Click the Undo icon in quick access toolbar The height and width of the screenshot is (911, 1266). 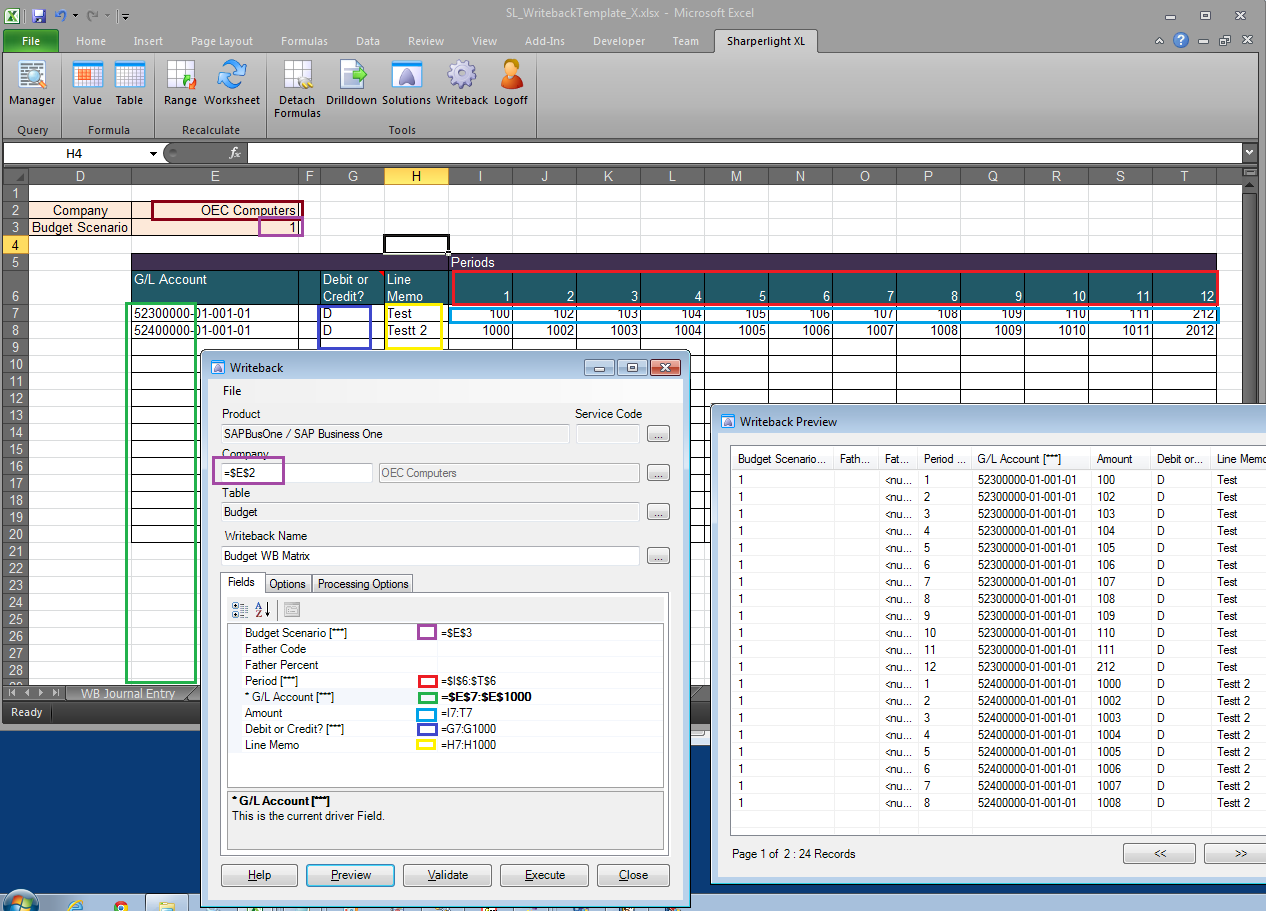[x=61, y=16]
